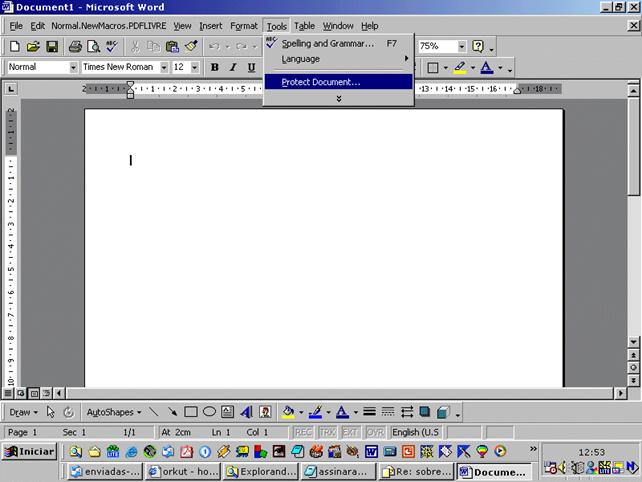Toggle Bold formatting
Screen dimensions: 642x482
pyautogui.click(x=215, y=67)
